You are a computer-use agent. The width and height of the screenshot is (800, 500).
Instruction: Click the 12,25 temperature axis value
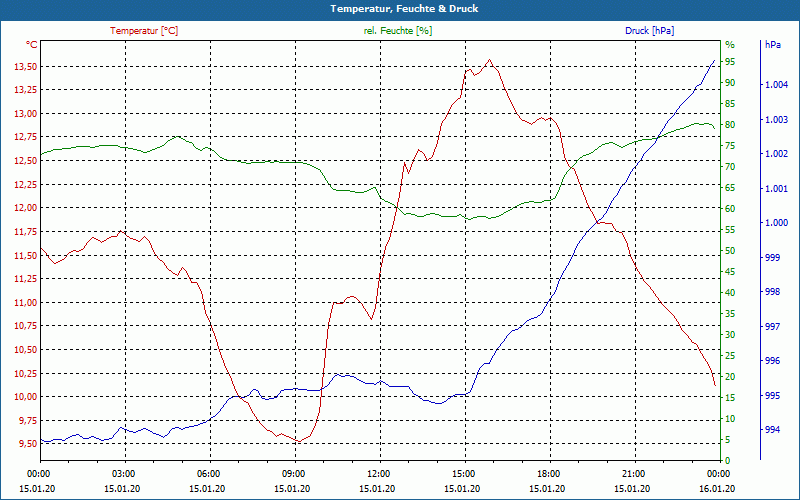(25, 184)
